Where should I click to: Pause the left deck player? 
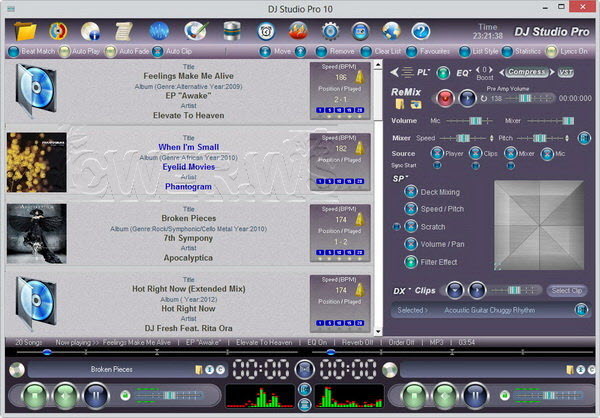(96, 394)
